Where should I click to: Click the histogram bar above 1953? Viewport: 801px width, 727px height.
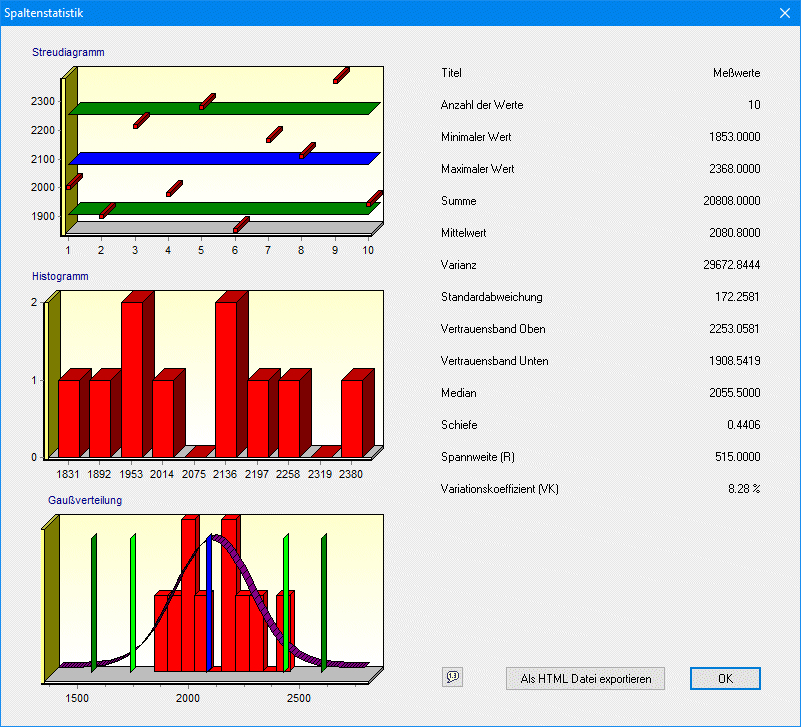[x=132, y=378]
